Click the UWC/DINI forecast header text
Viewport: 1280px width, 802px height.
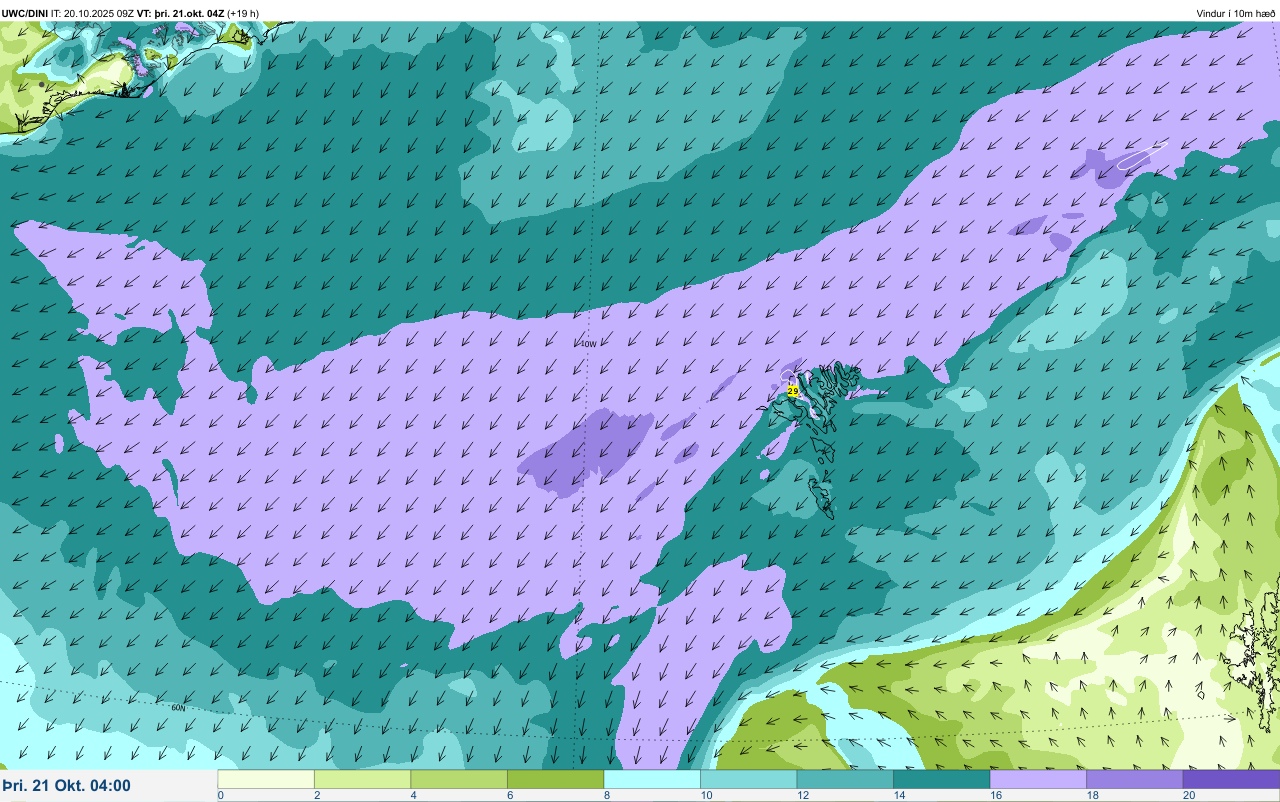[130, 13]
